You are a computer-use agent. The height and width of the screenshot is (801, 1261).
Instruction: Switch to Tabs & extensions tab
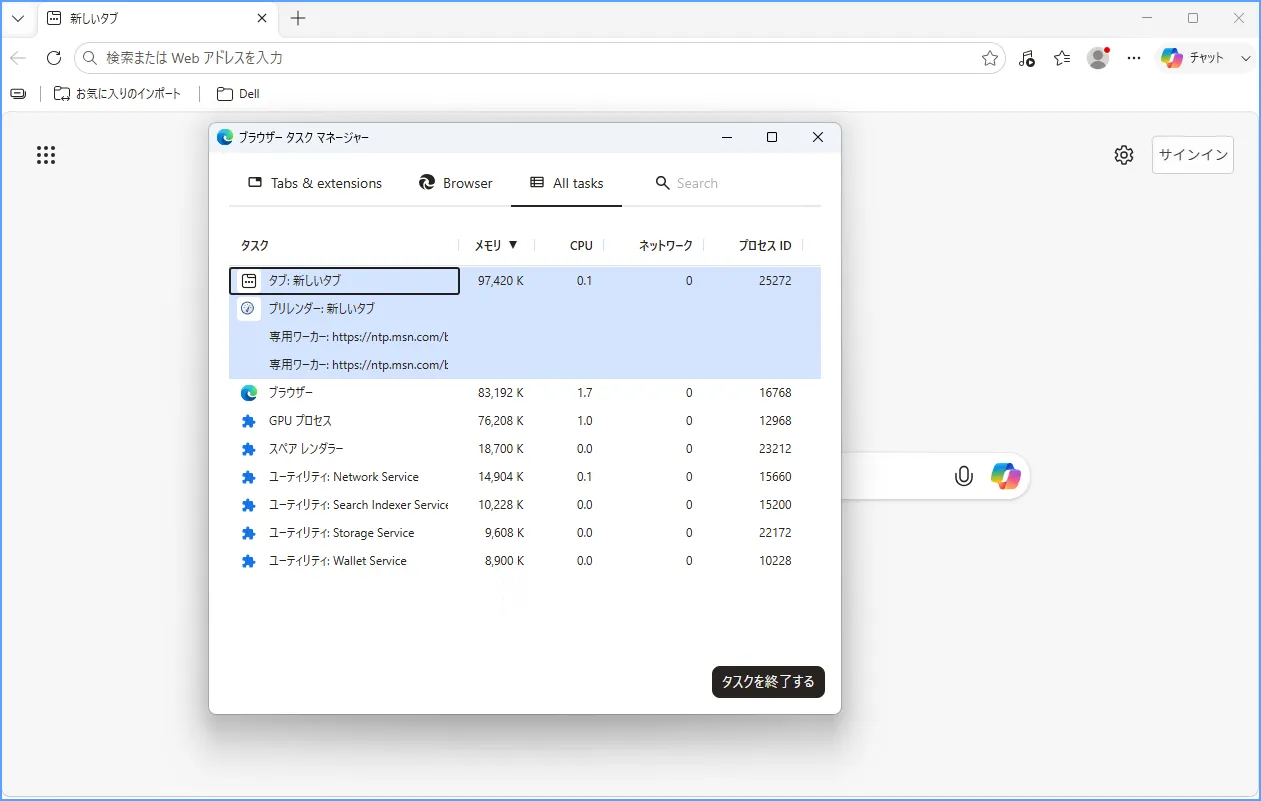[315, 183]
